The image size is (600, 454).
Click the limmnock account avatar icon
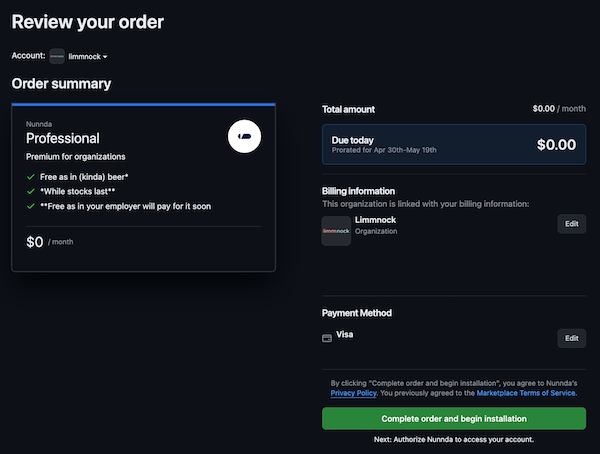pyautogui.click(x=57, y=56)
